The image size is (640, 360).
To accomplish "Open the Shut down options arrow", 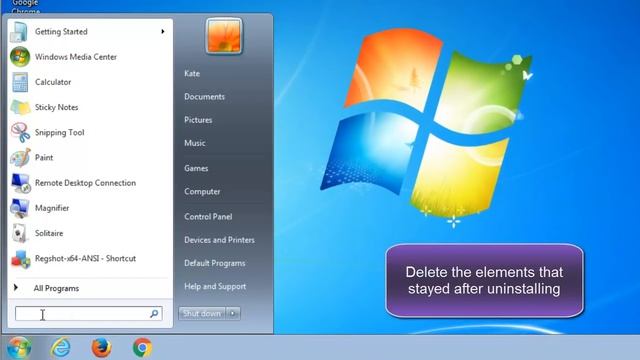I will point(233,313).
